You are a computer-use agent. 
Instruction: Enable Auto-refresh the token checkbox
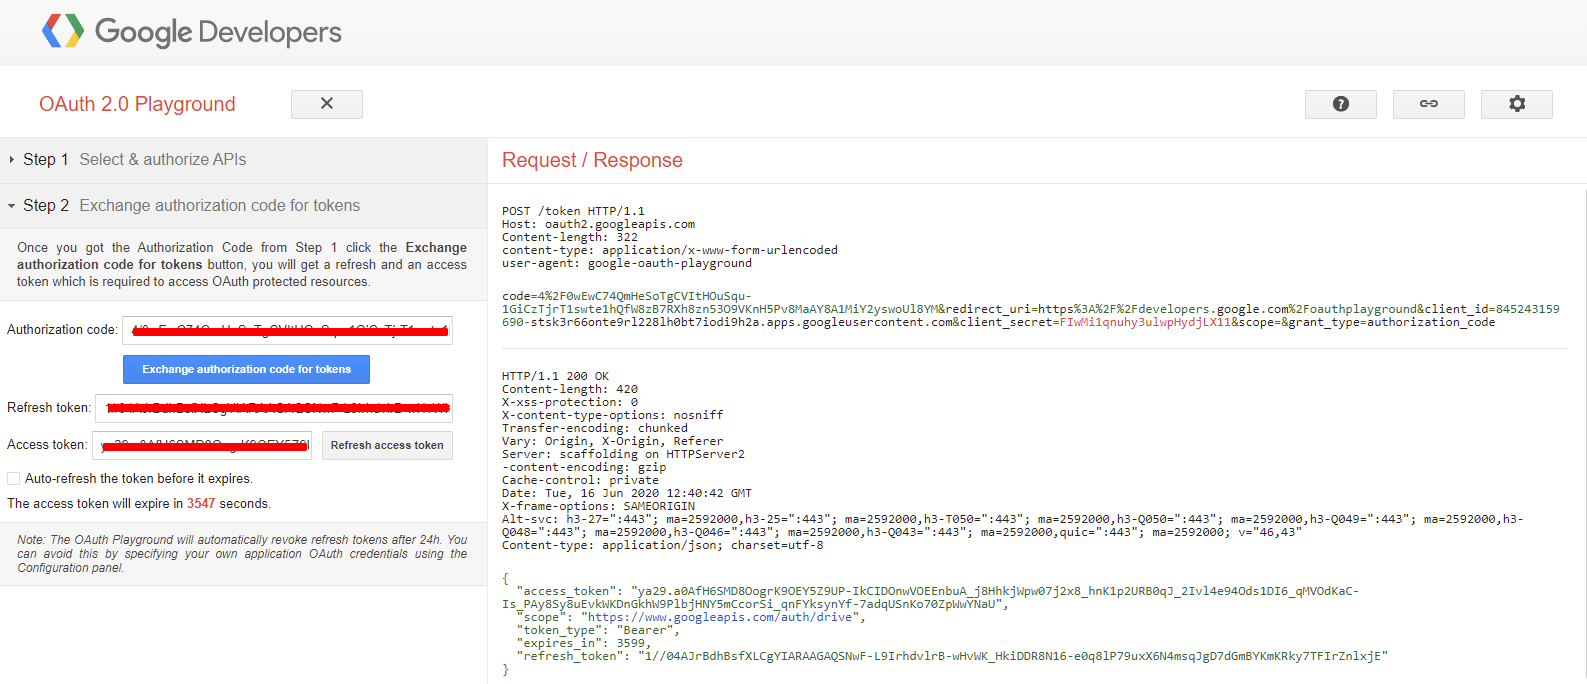point(14,479)
